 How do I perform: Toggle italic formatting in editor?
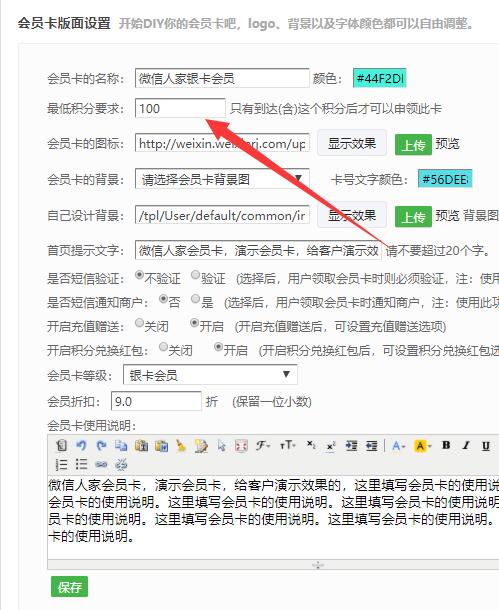(466, 445)
